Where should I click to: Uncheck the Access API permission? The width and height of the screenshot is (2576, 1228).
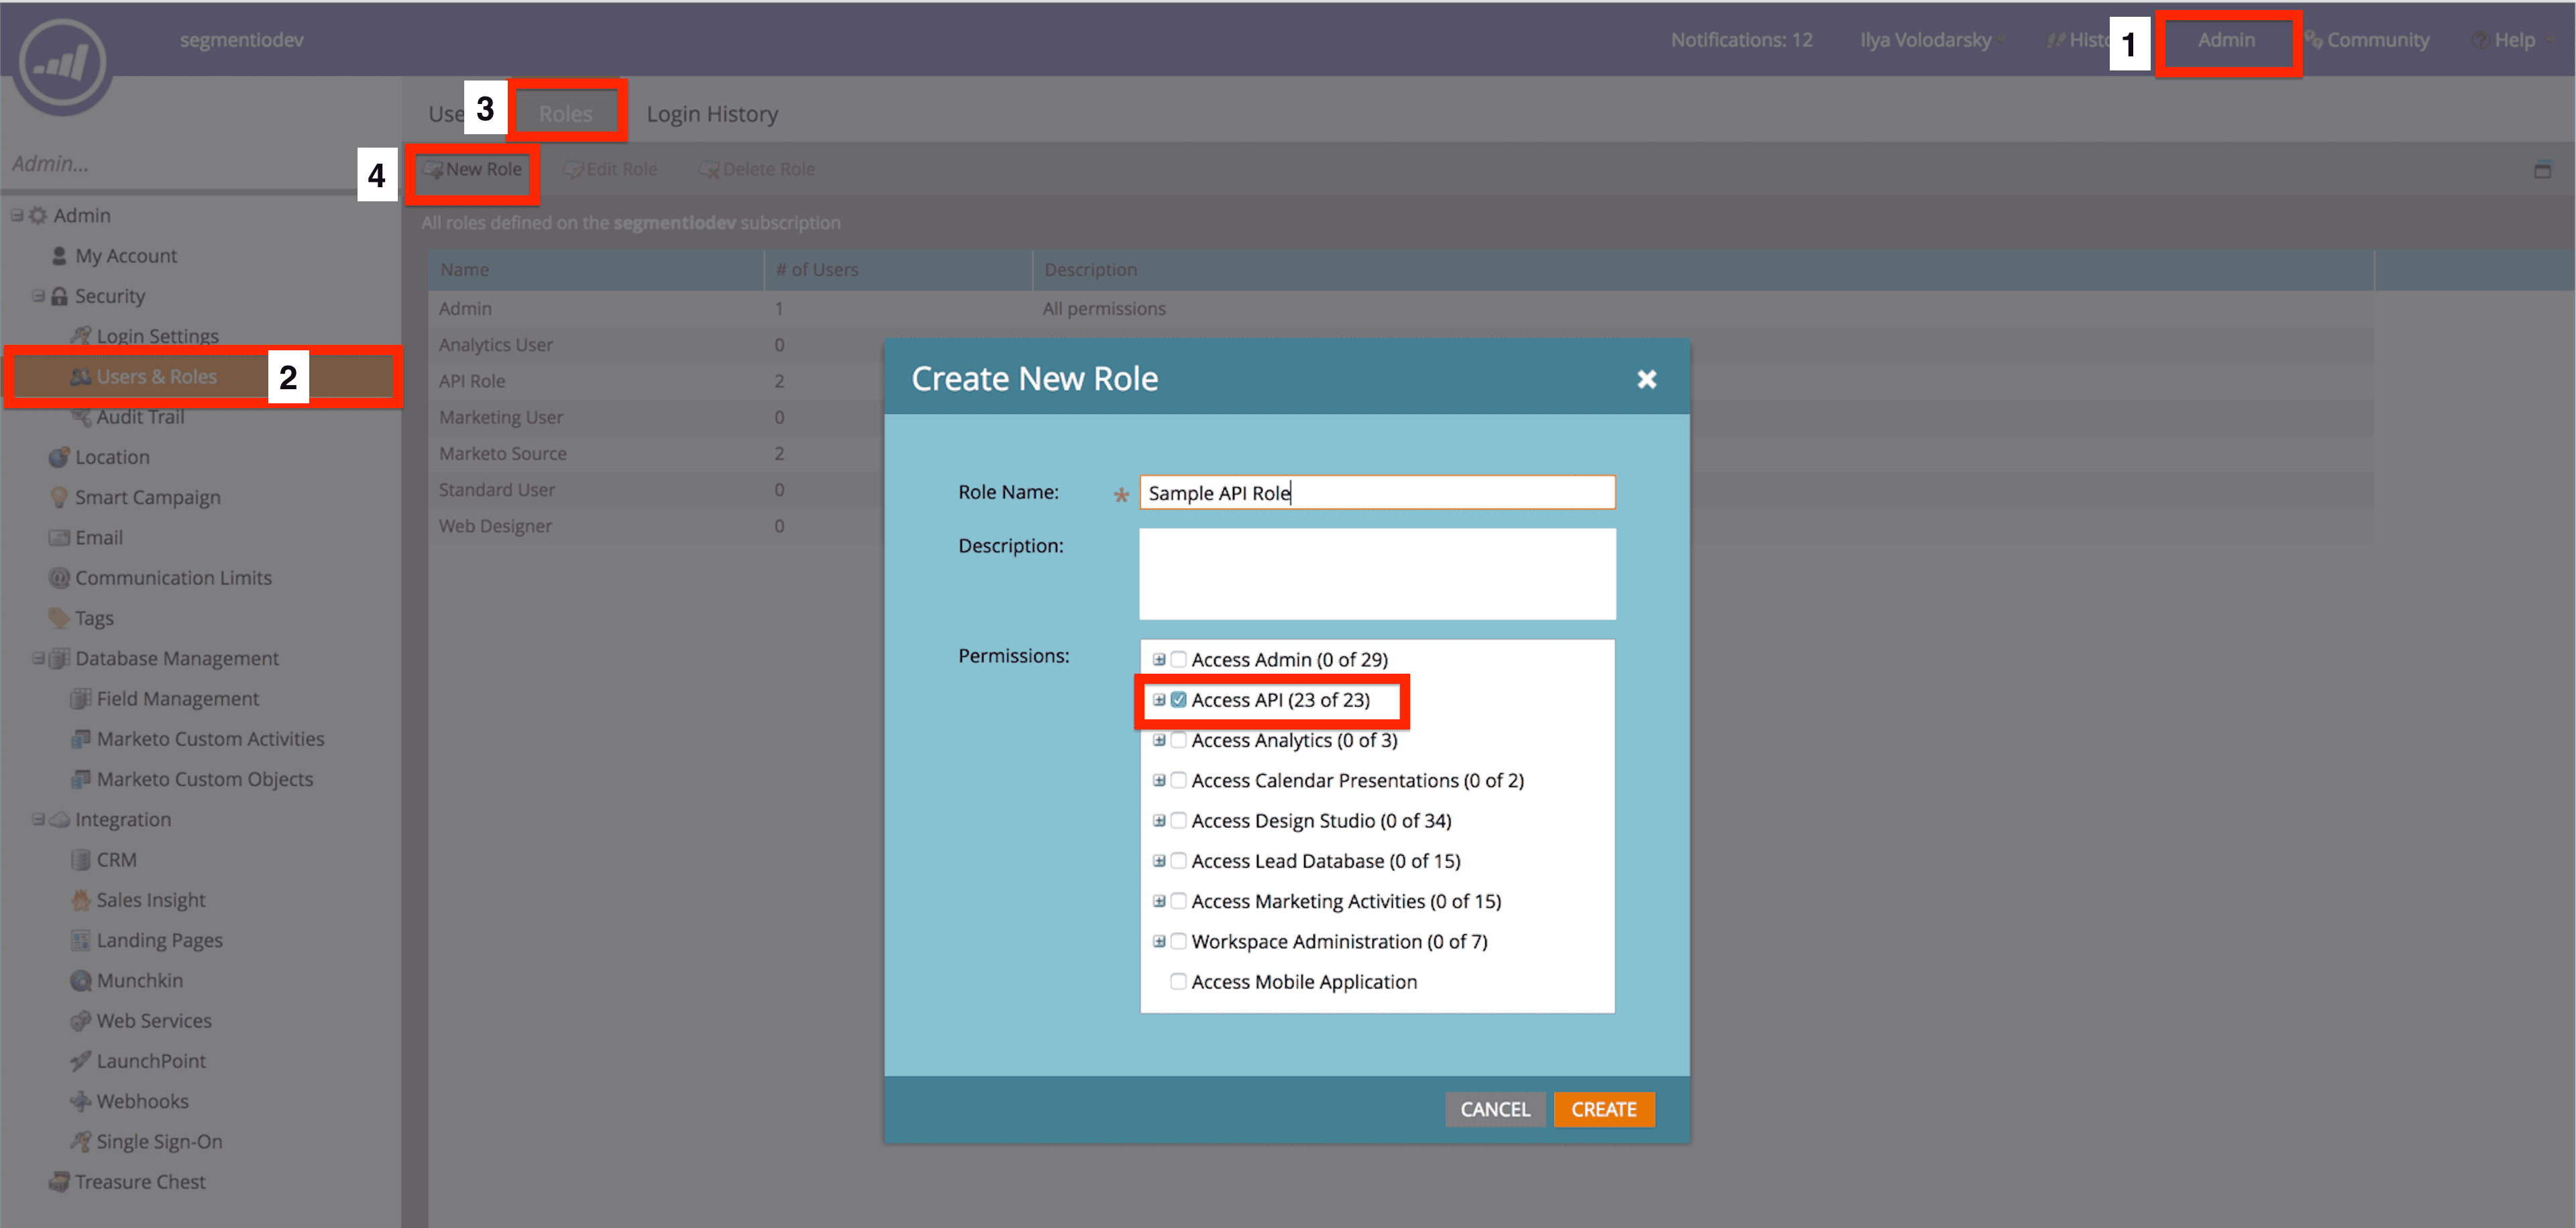click(x=1179, y=699)
